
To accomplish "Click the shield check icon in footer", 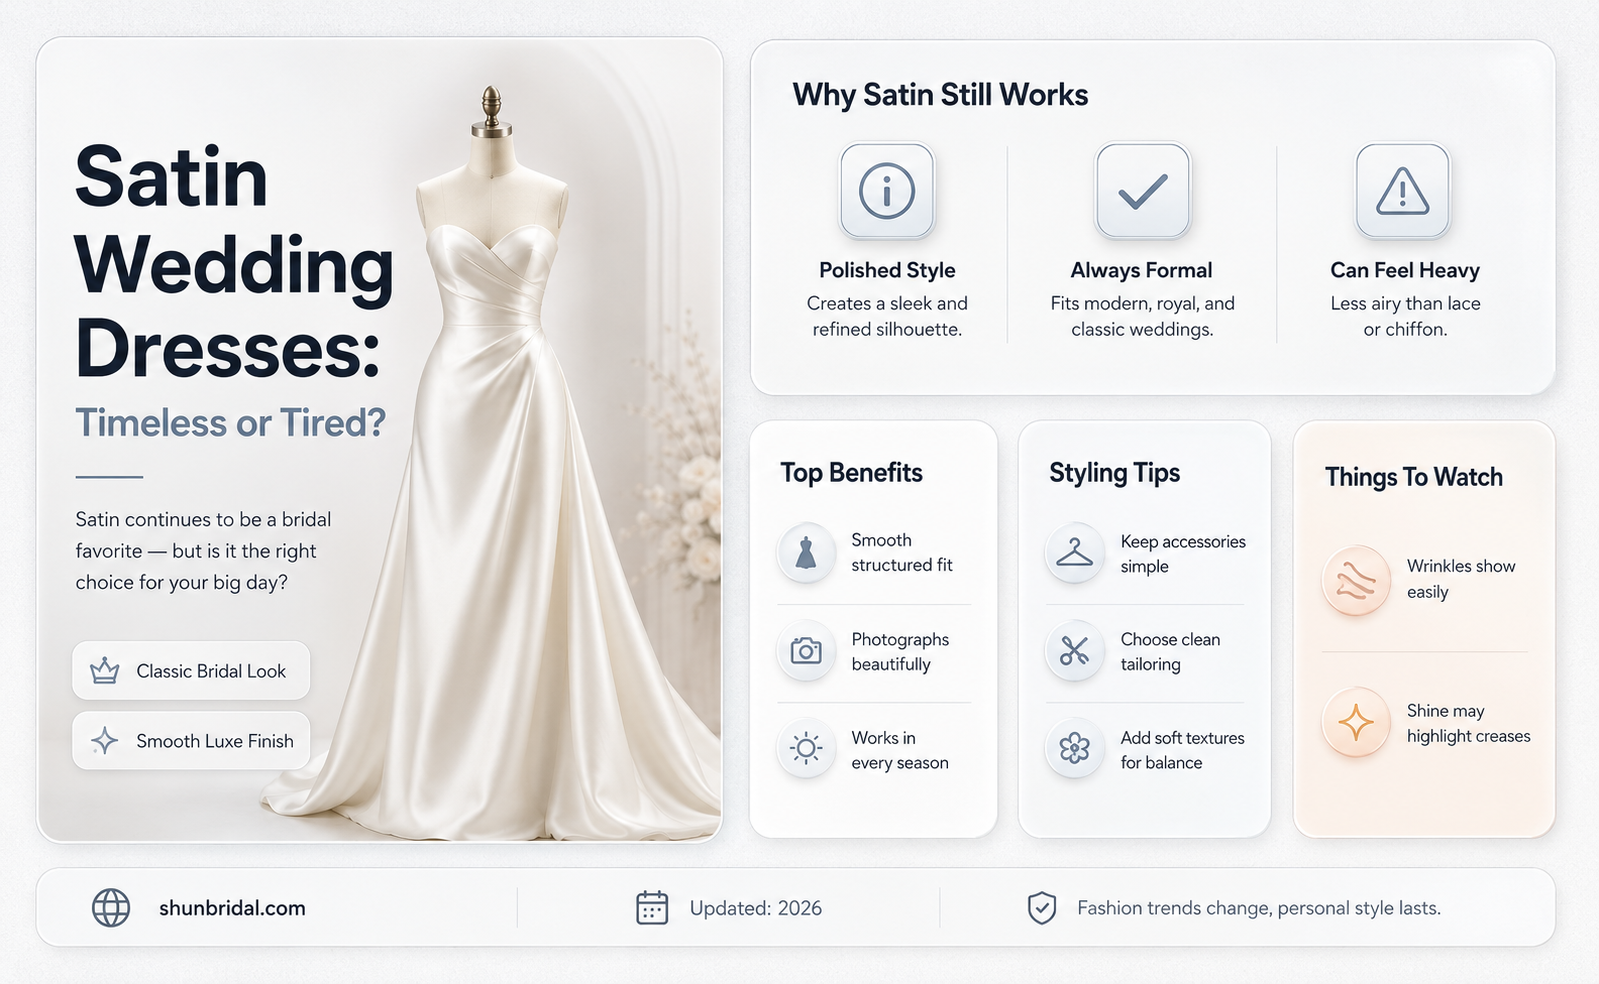I will tap(1042, 908).
